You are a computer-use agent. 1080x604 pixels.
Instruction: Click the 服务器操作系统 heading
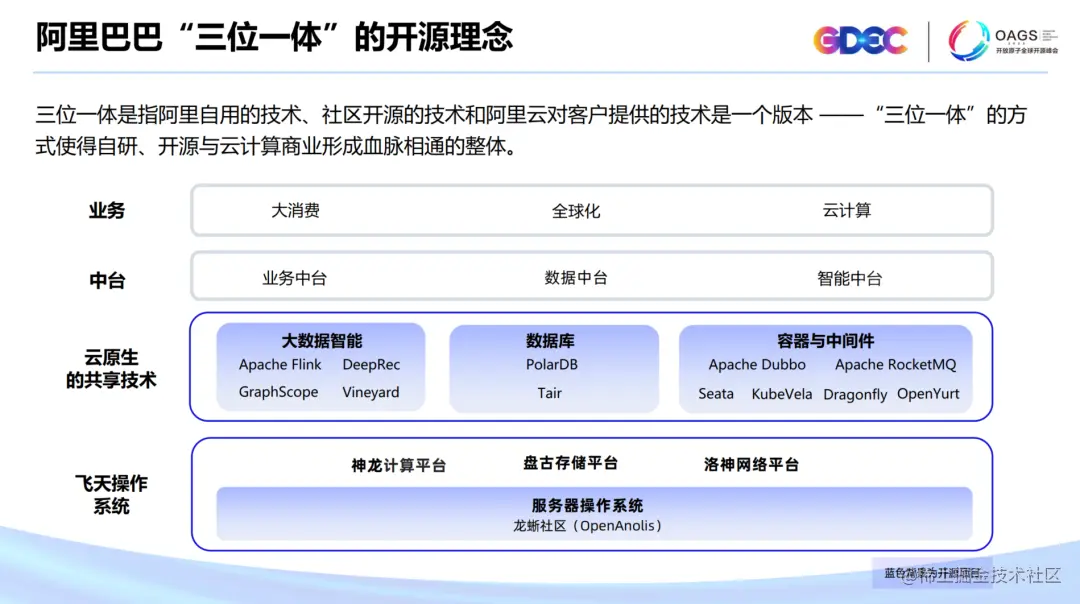click(588, 506)
